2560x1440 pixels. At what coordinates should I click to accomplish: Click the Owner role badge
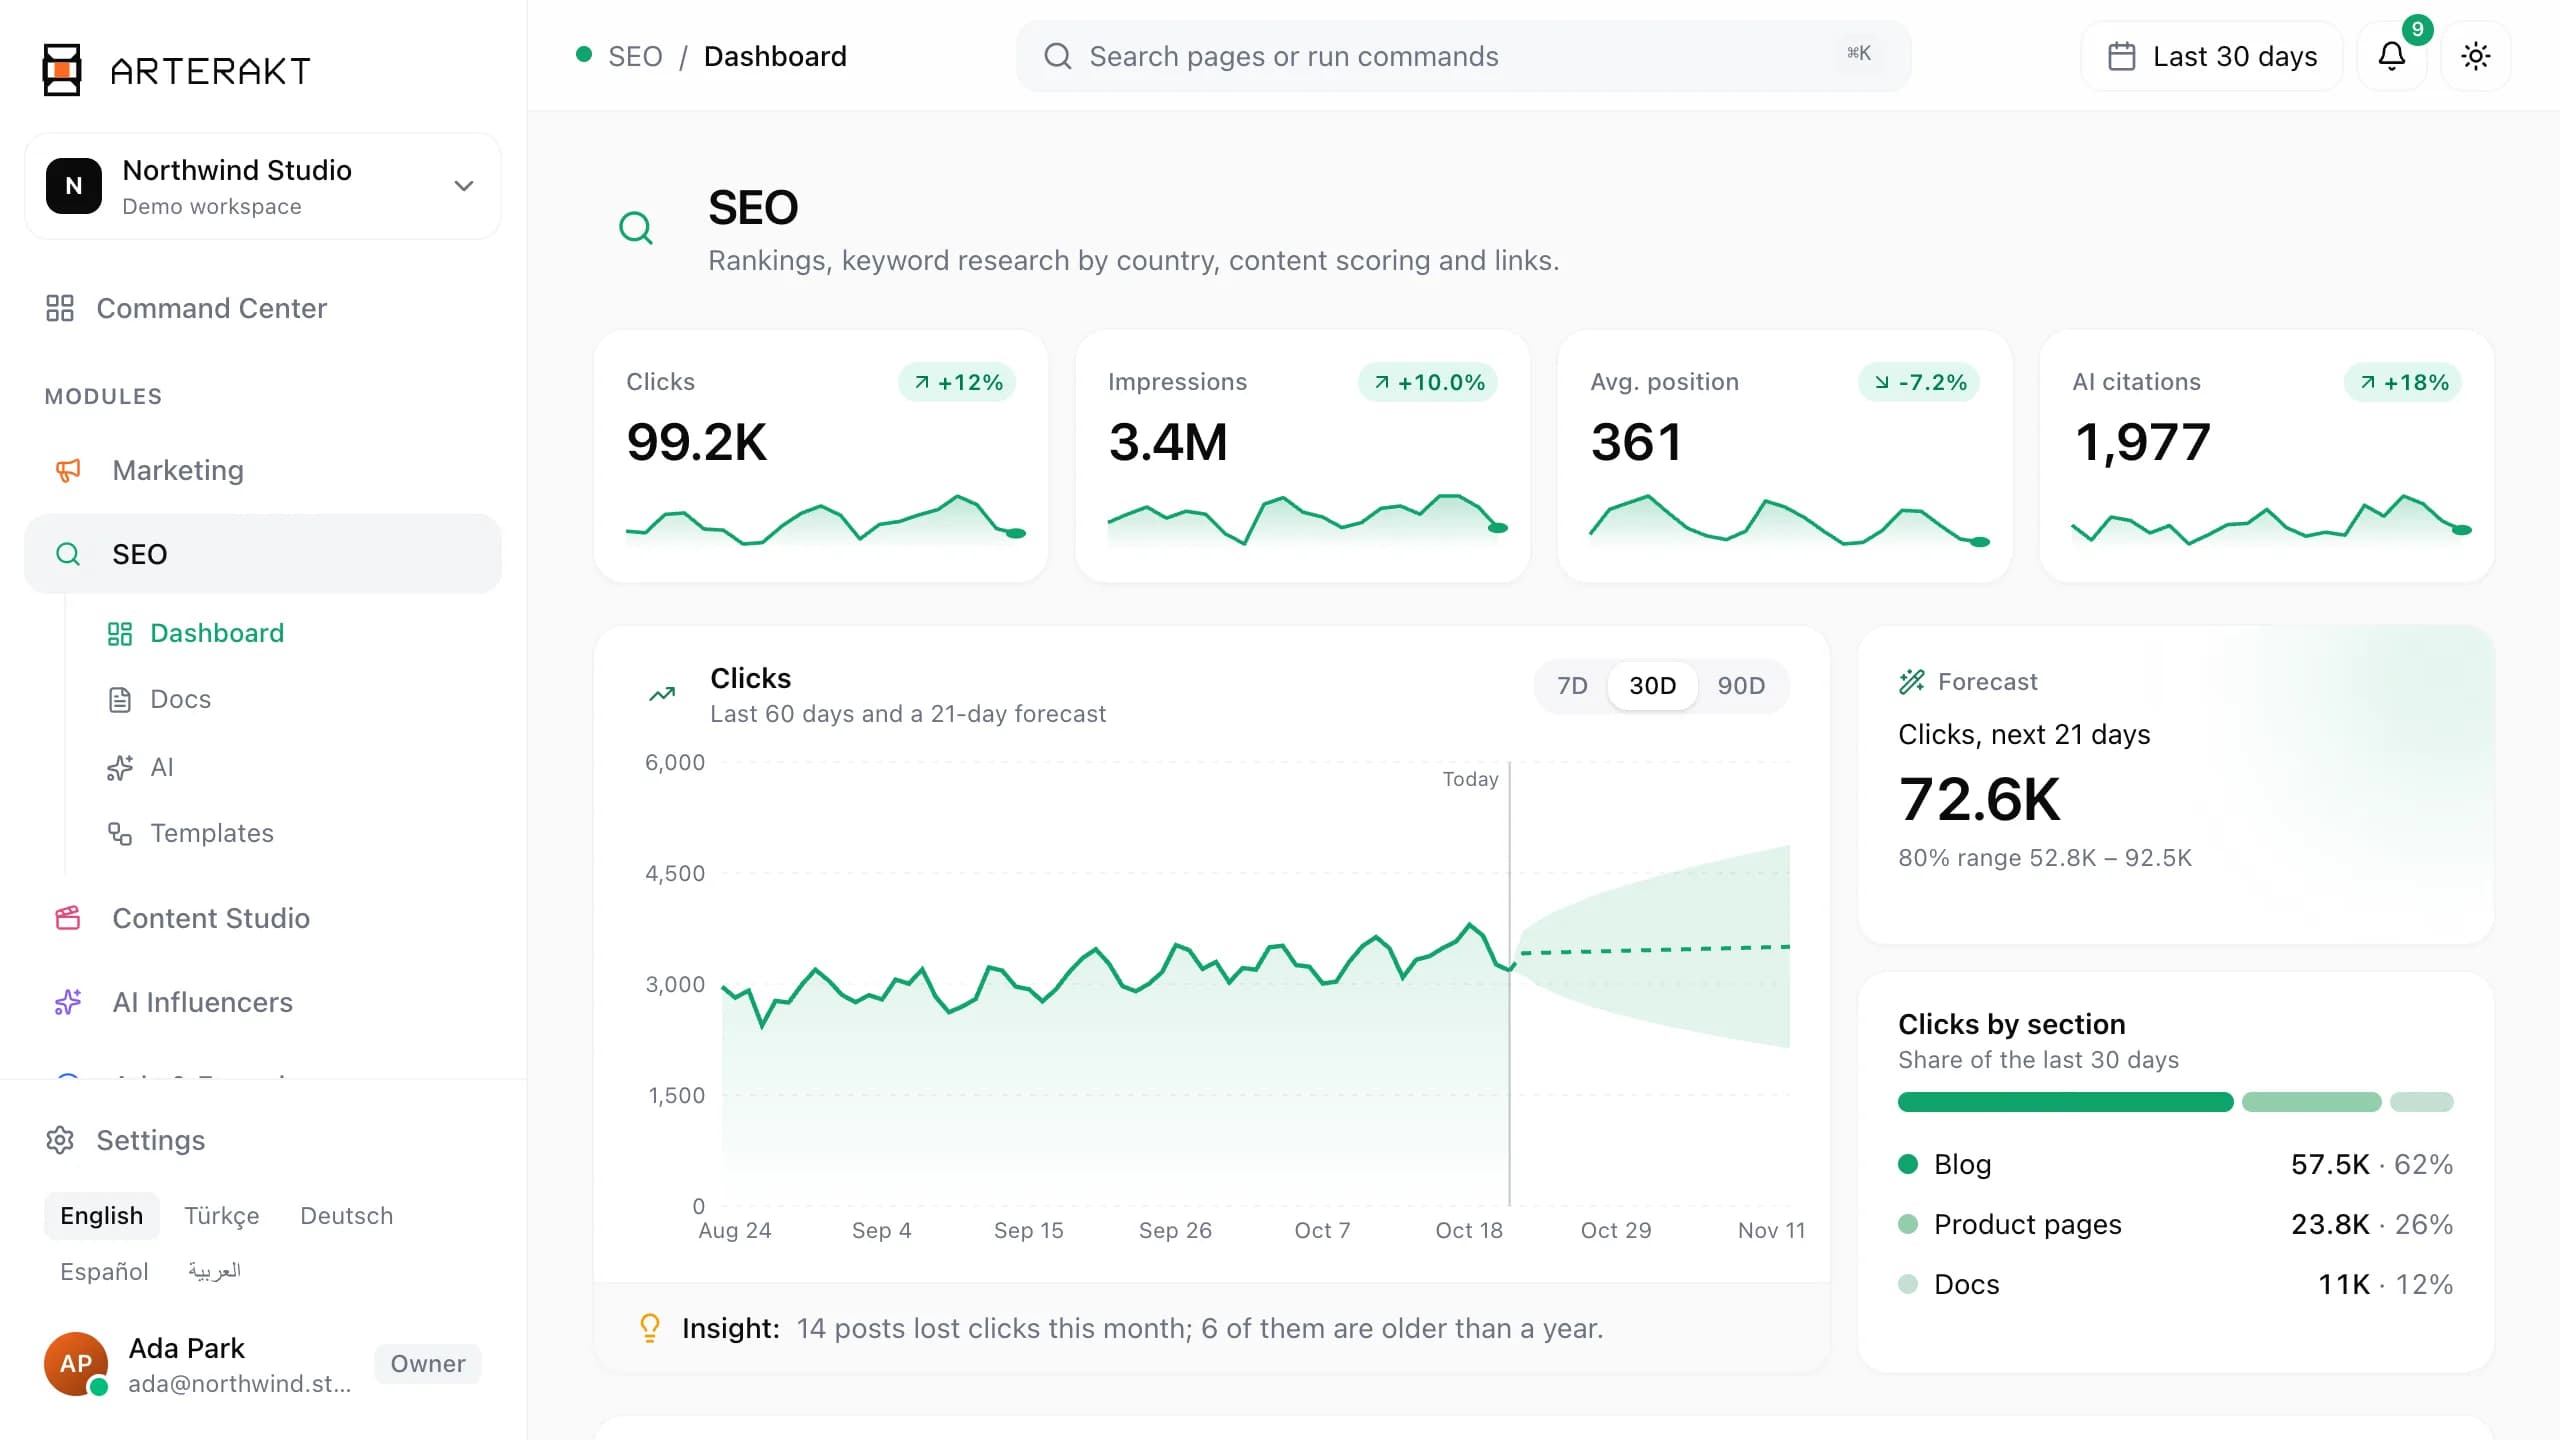[428, 1364]
